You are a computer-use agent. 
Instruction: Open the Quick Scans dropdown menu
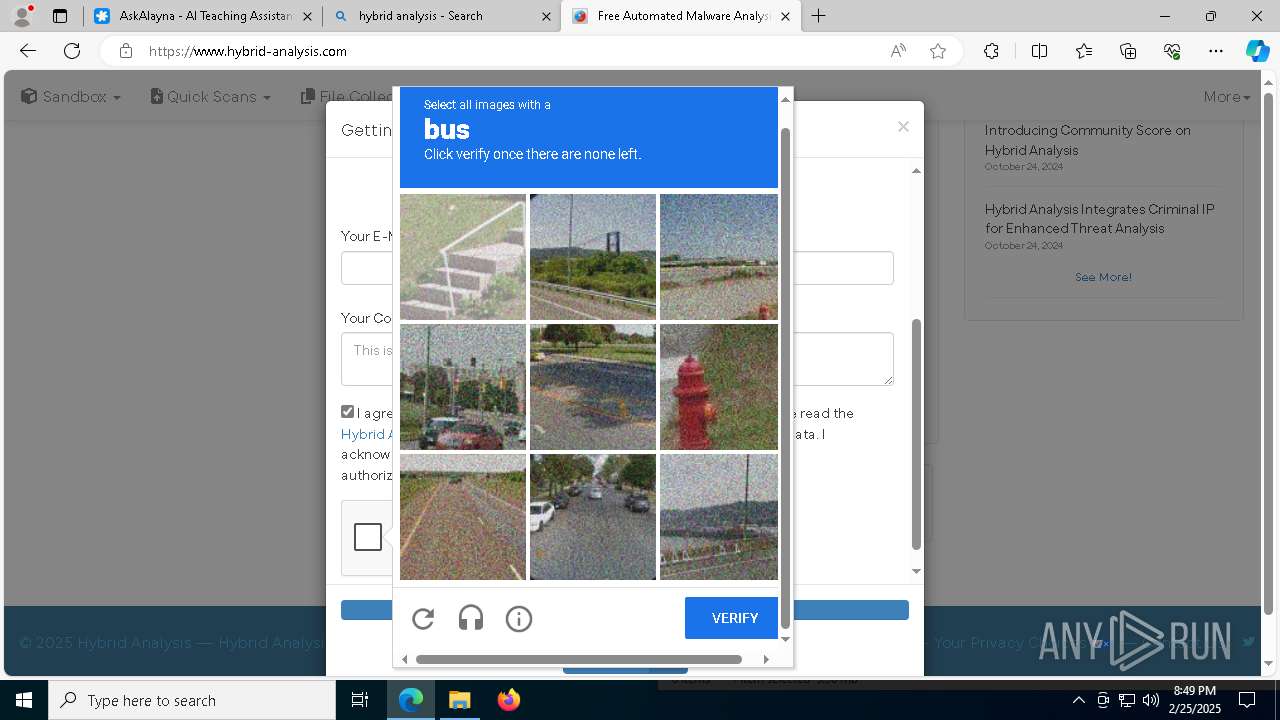coord(210,96)
